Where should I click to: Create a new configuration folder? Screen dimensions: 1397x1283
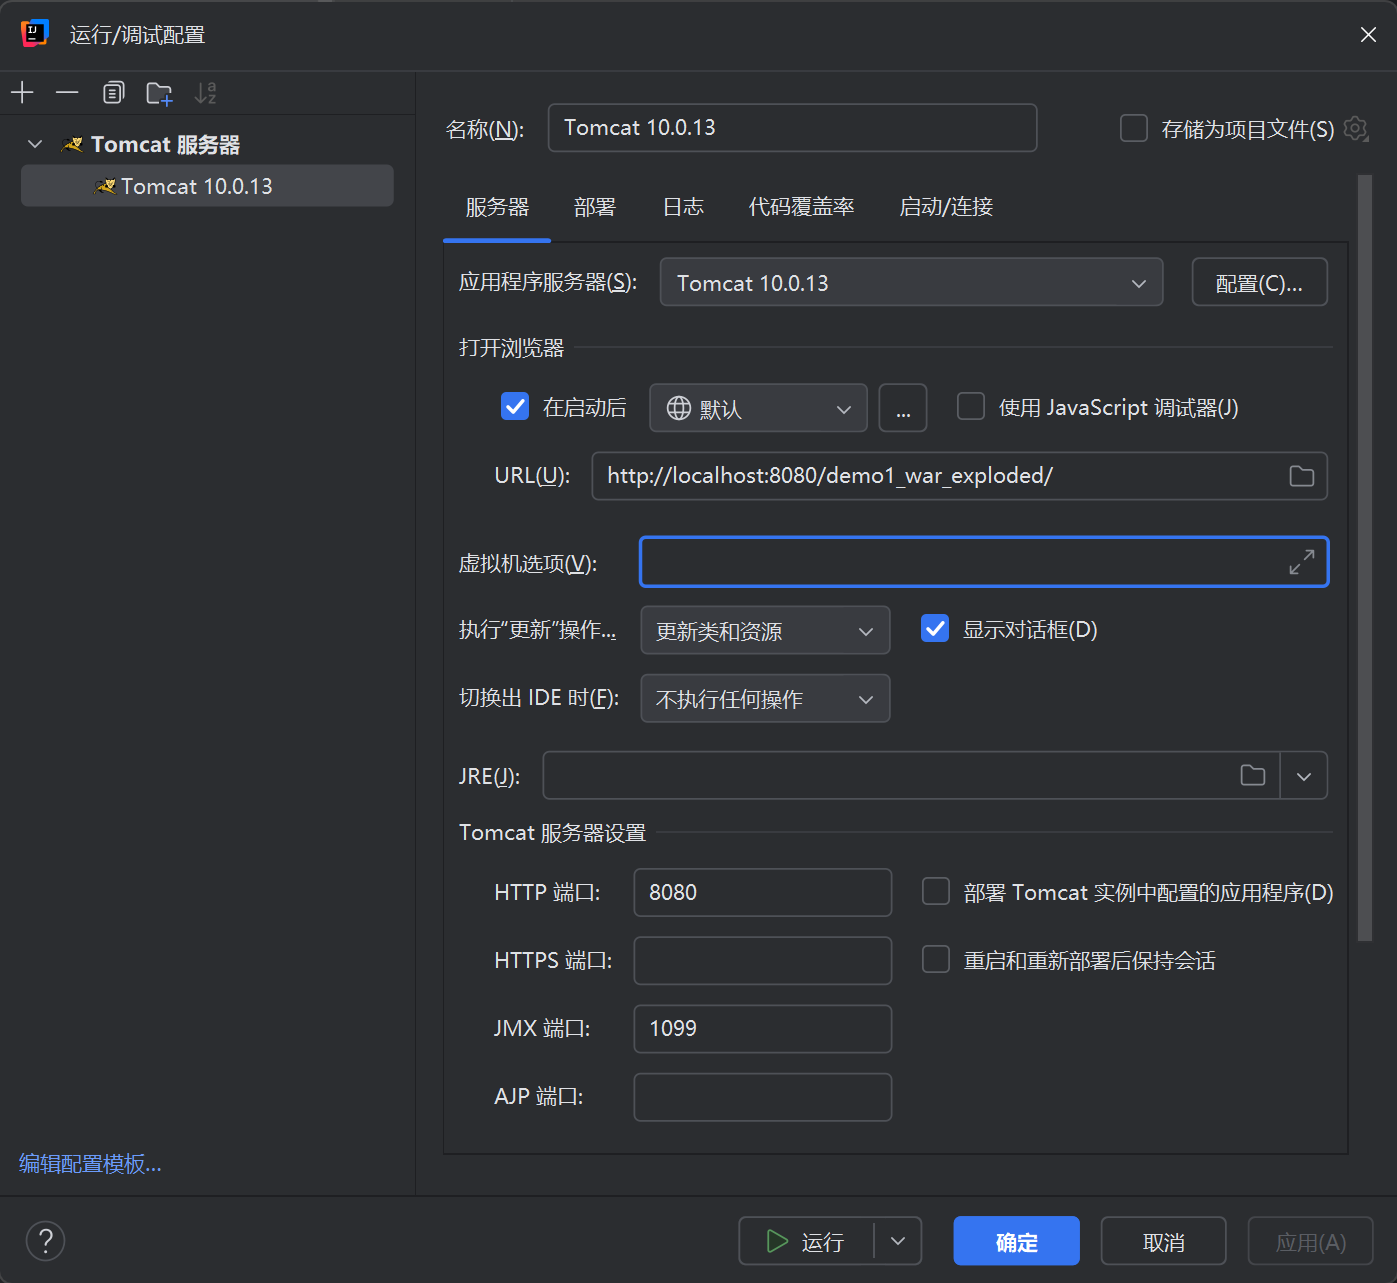click(159, 93)
